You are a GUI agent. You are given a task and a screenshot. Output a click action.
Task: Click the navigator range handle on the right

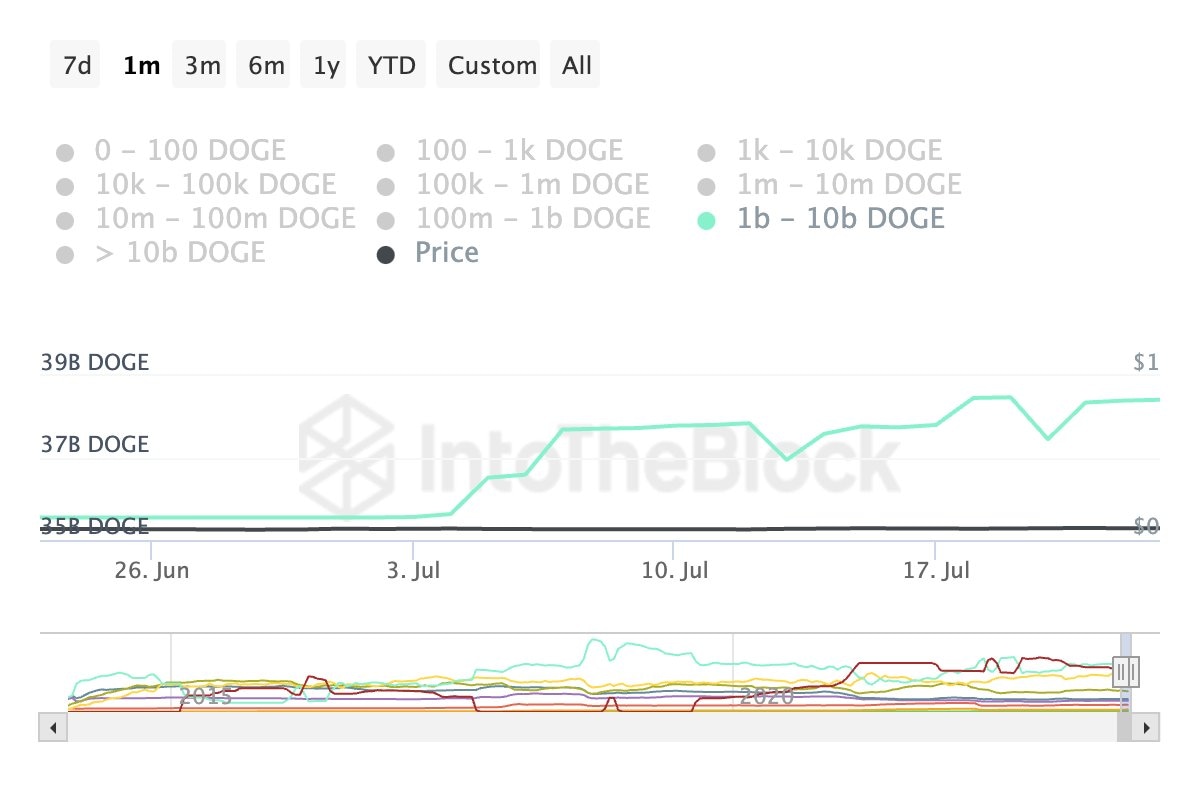pyautogui.click(x=1127, y=670)
